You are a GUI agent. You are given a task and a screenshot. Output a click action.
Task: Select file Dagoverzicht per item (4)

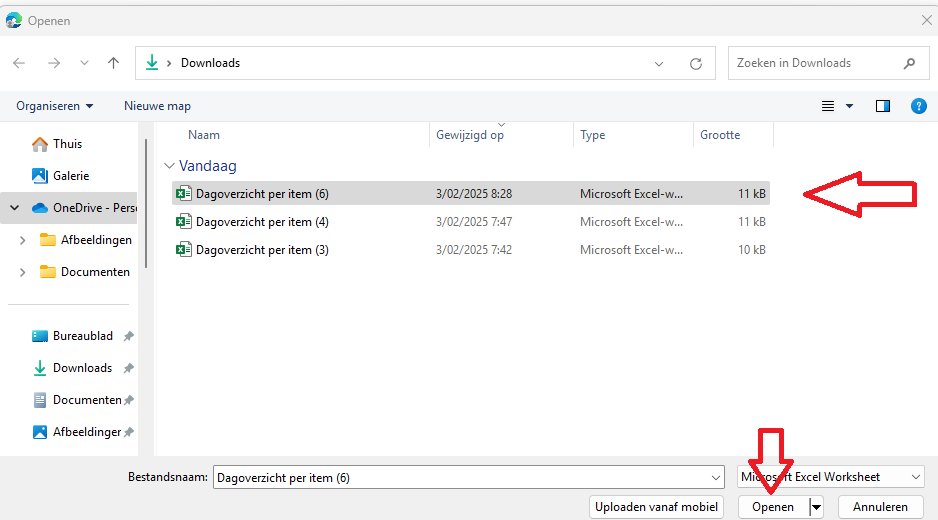pos(262,222)
